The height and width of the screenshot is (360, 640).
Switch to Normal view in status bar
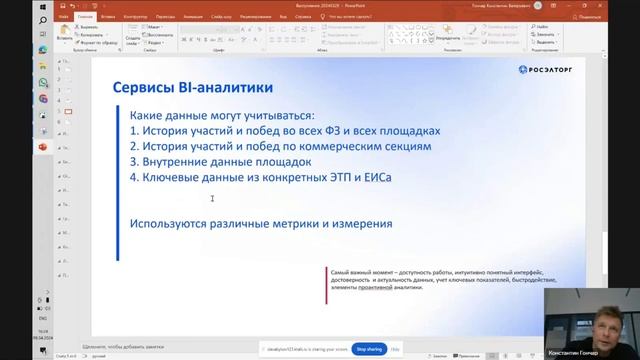(492, 356)
